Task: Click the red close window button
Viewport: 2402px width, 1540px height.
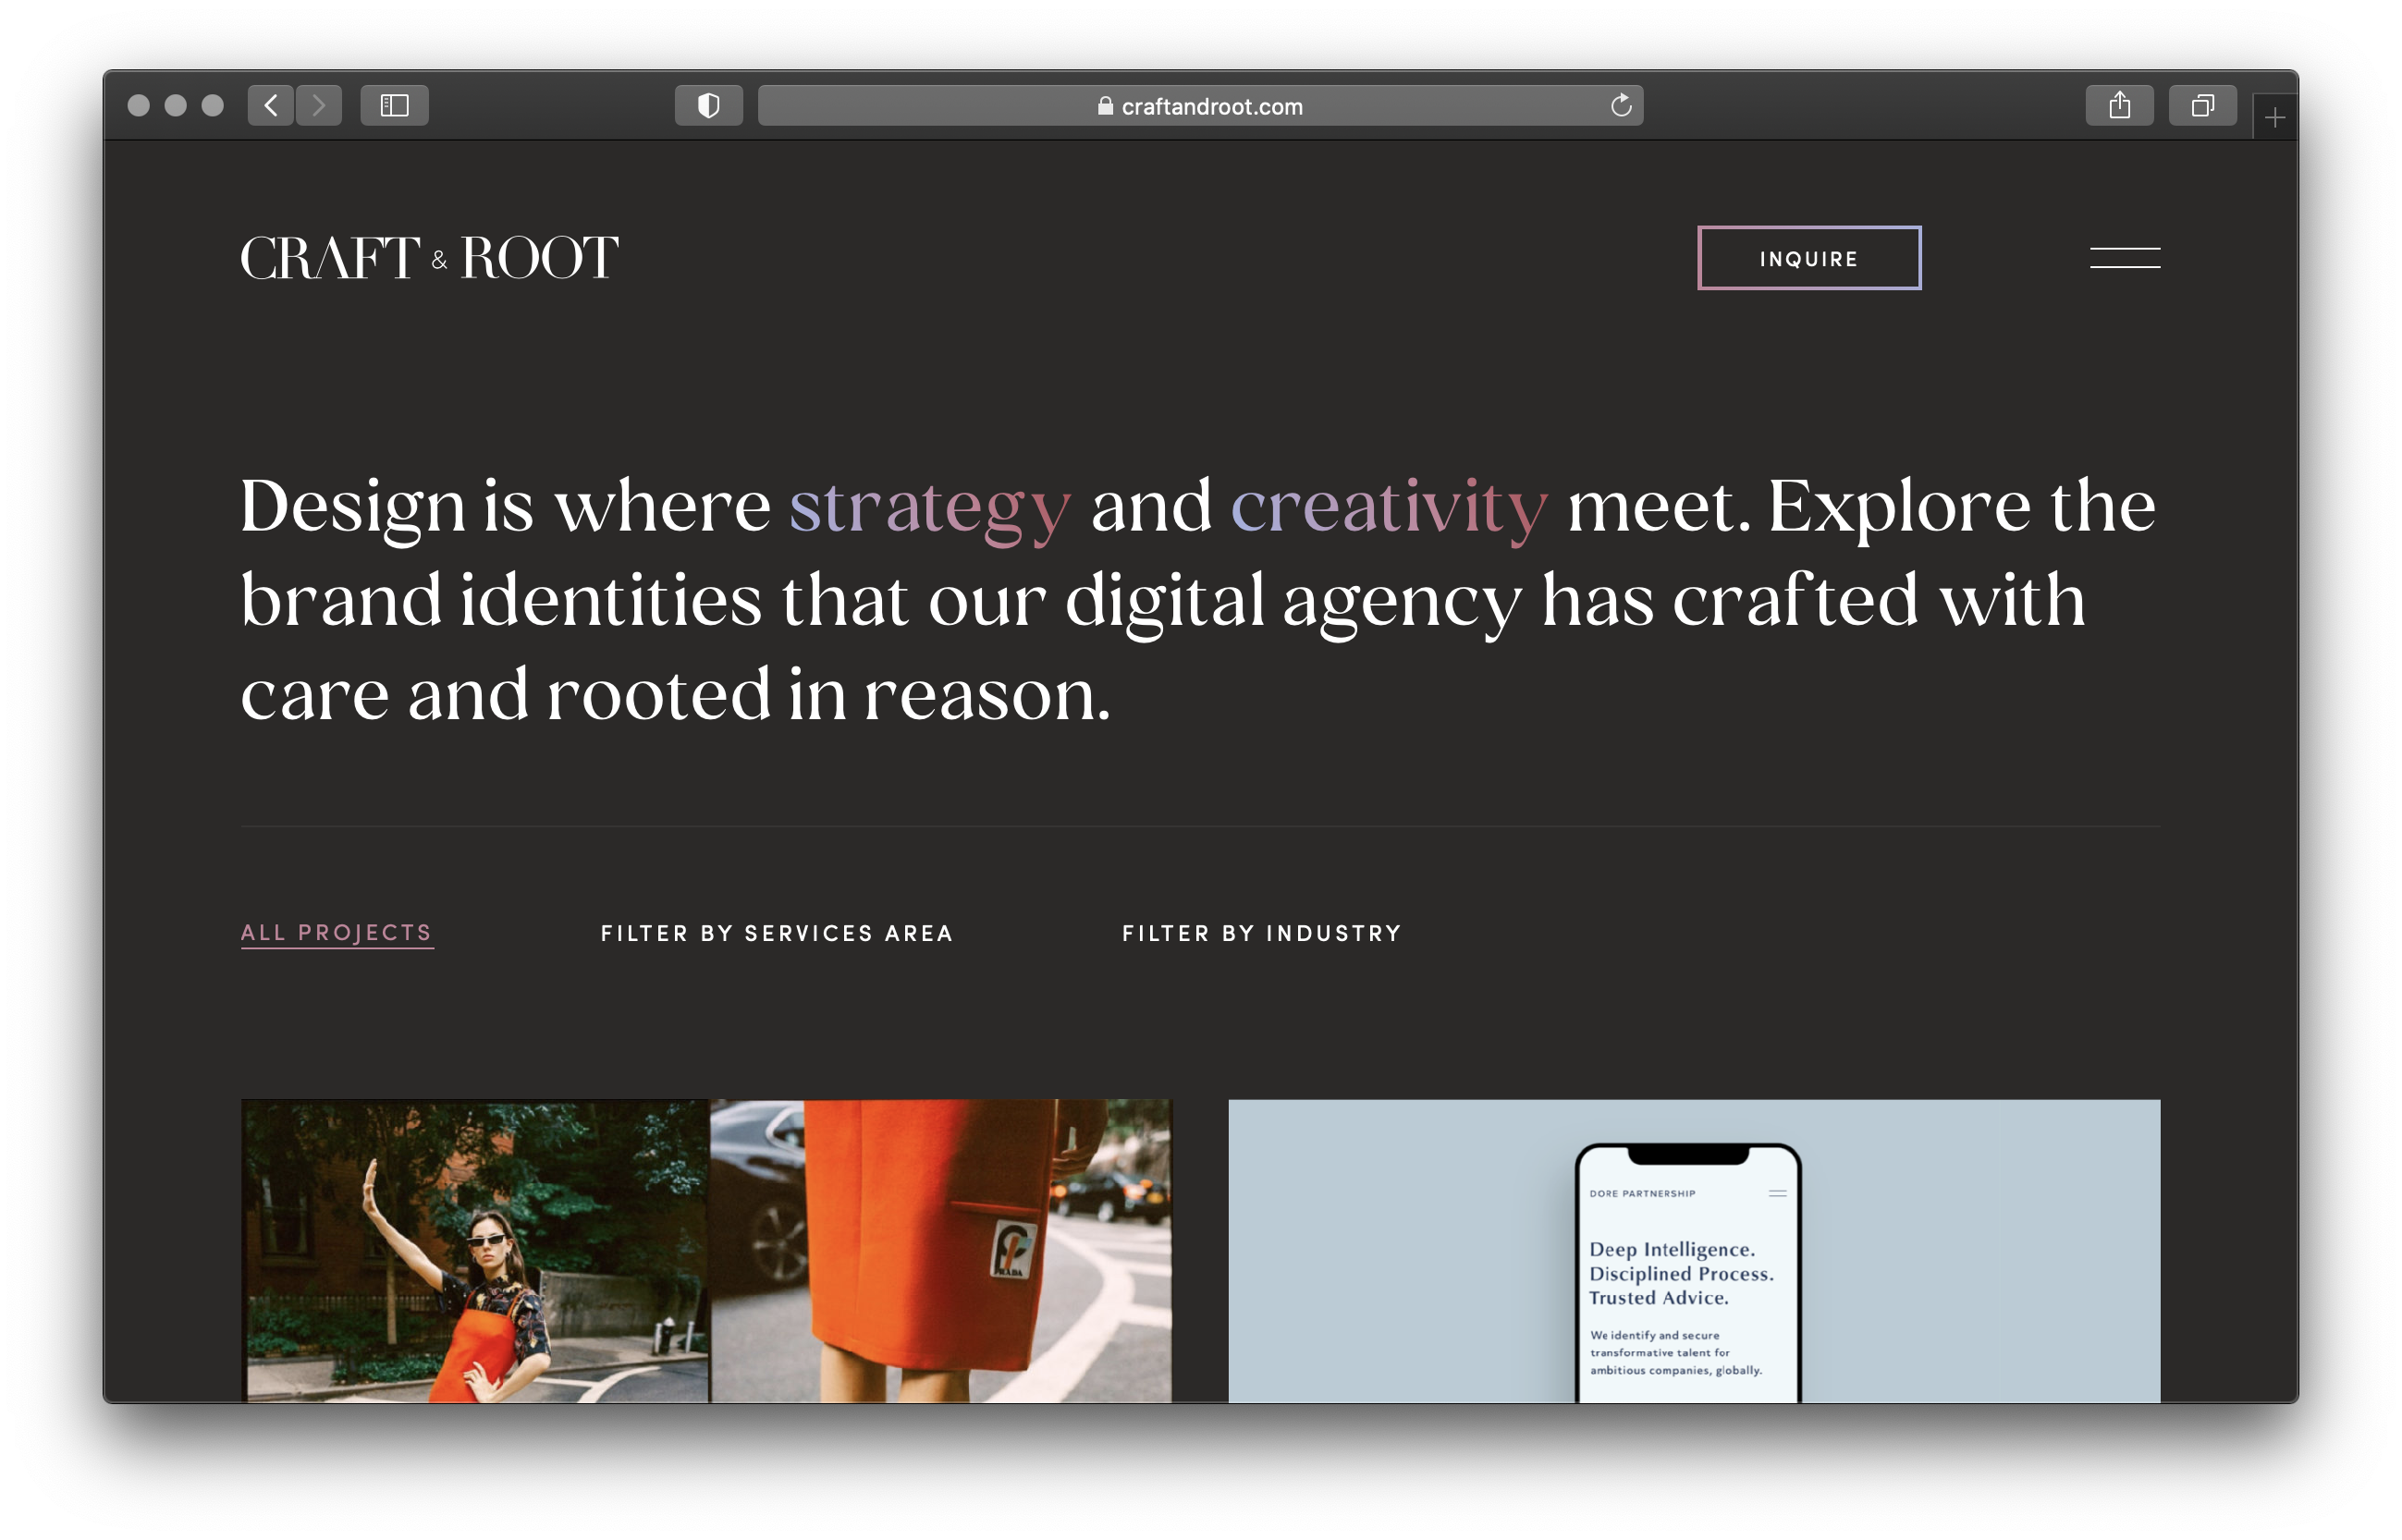Action: tap(139, 105)
